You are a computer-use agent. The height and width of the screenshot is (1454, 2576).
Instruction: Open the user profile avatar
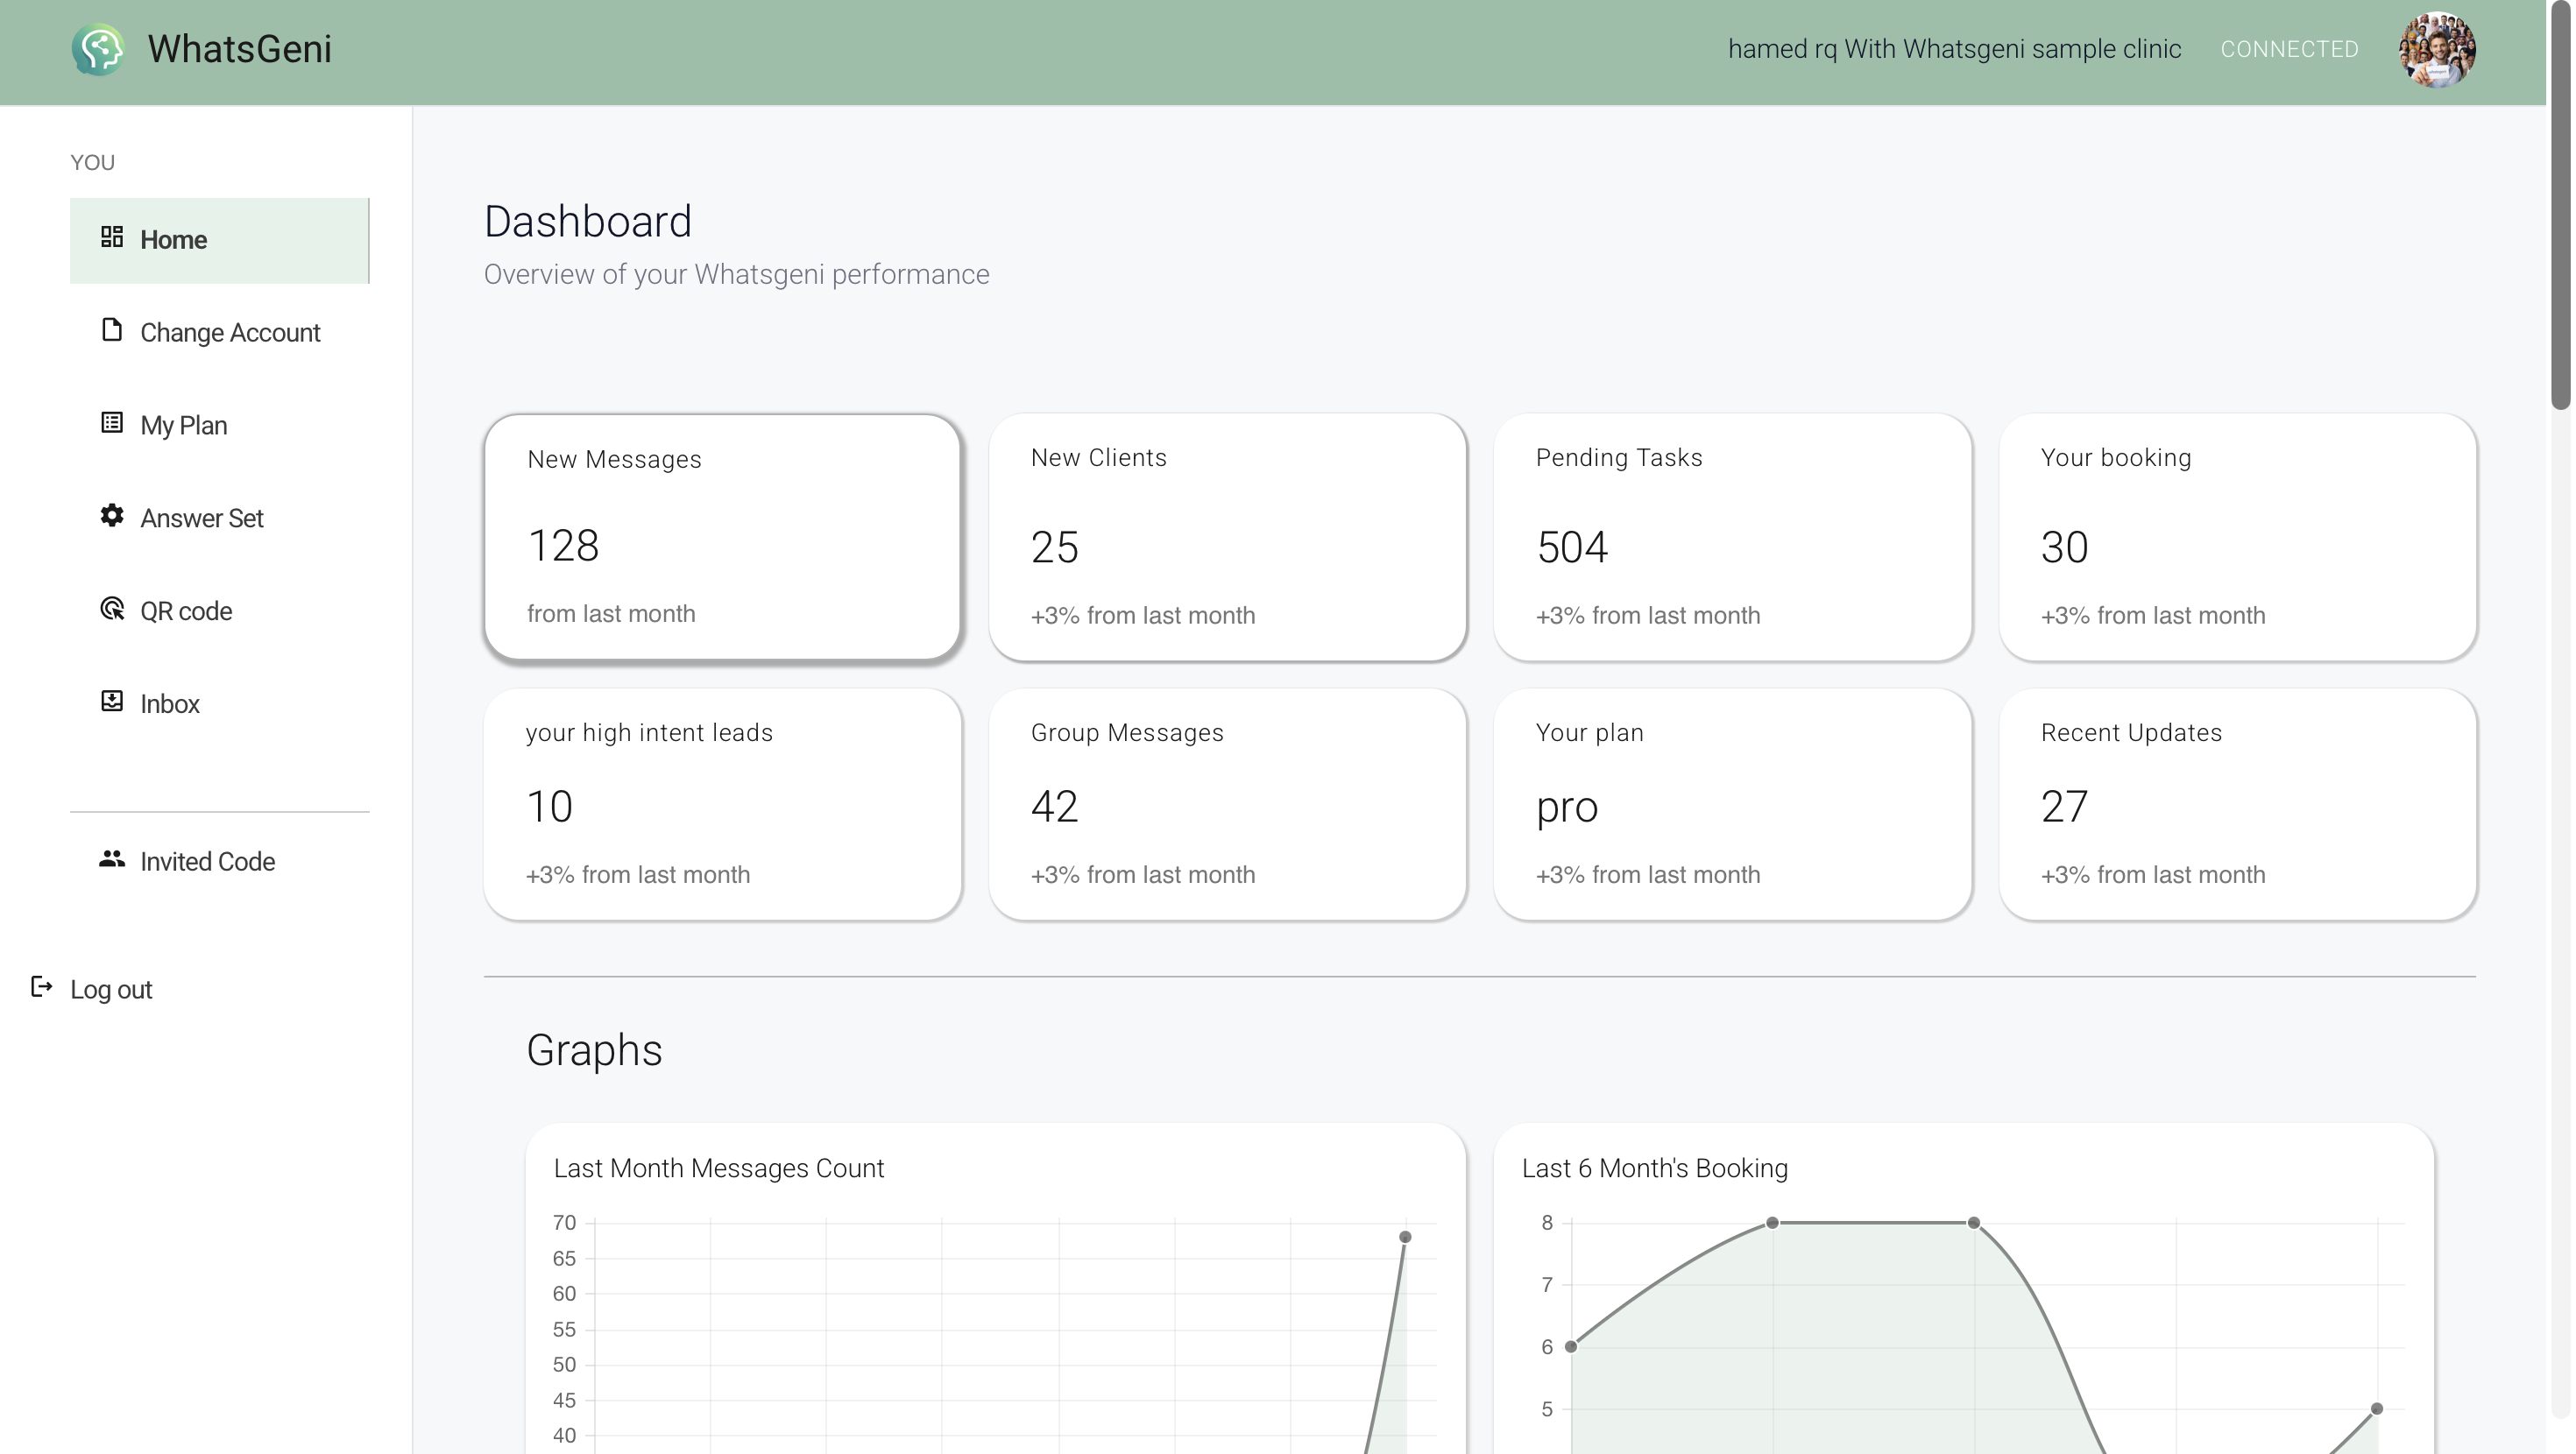point(2436,49)
